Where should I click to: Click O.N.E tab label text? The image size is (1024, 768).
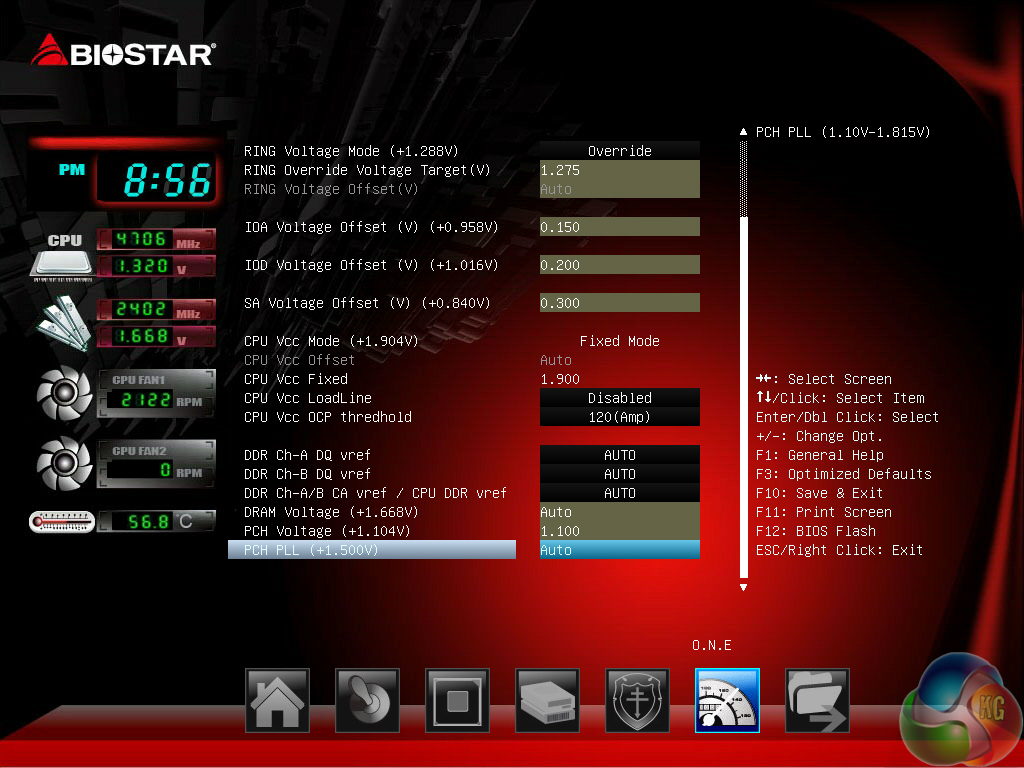(x=712, y=645)
